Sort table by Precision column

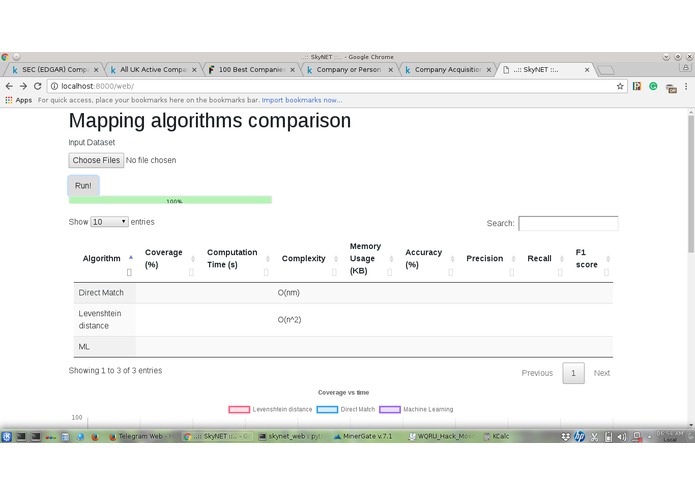[x=488, y=258]
